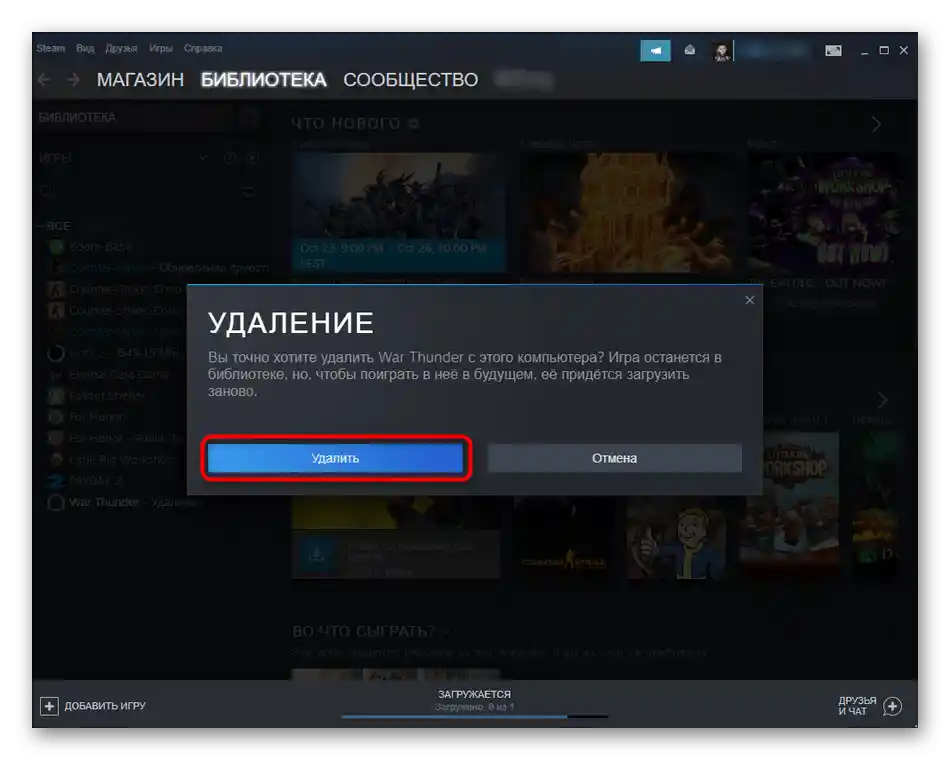Click the plus icon for ДОБАВИТЬ ИГРУ
This screenshot has height=760, width=950.
click(x=49, y=706)
